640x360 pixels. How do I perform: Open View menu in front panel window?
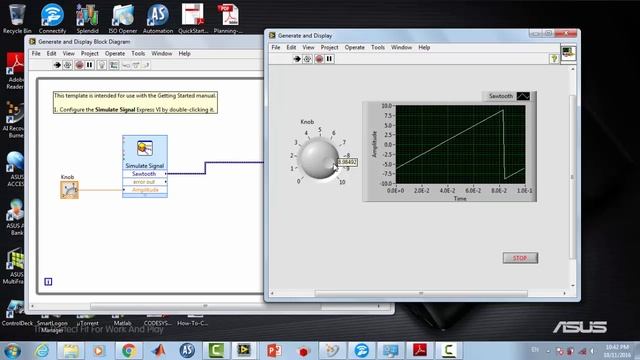(308, 47)
